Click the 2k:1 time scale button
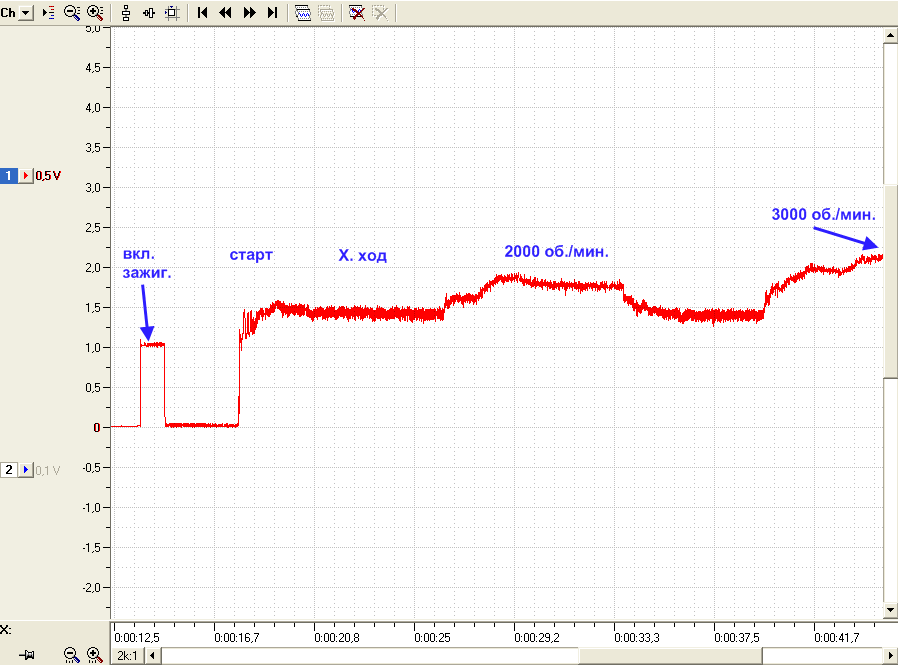Viewport: 898px width, 665px height. (x=127, y=655)
